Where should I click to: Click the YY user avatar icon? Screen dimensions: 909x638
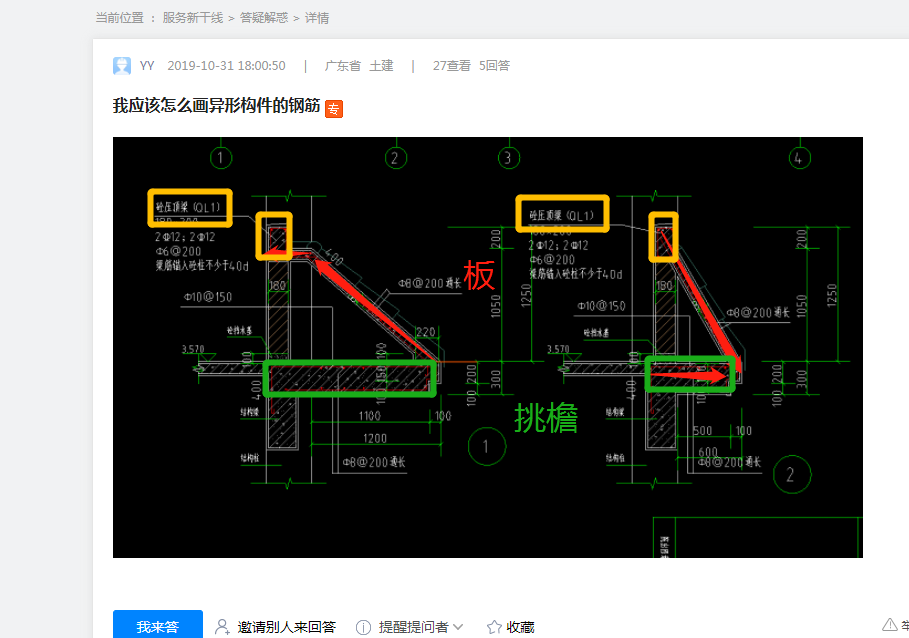[122, 65]
